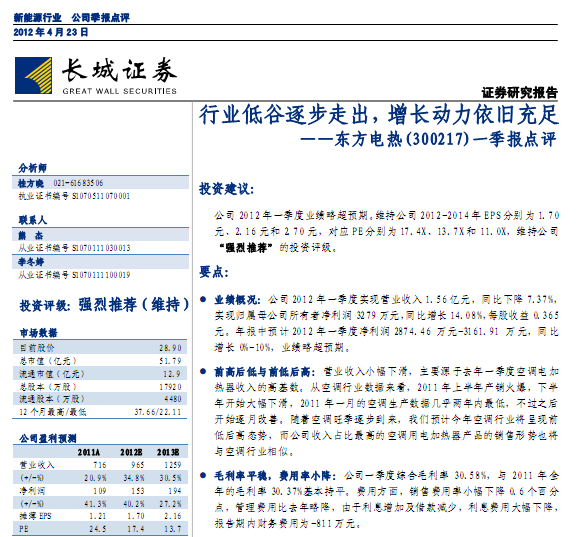The width and height of the screenshot is (576, 537).
Task: Click the analyst phone number 021-61683506
Action: (x=78, y=183)
